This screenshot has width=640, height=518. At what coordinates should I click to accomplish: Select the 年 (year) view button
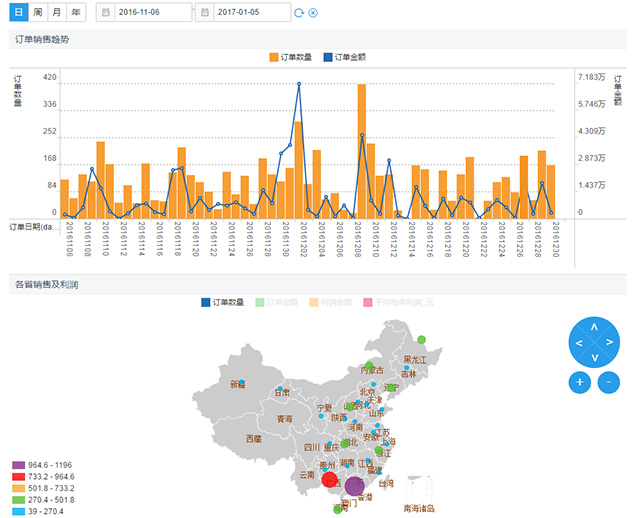[x=76, y=12]
